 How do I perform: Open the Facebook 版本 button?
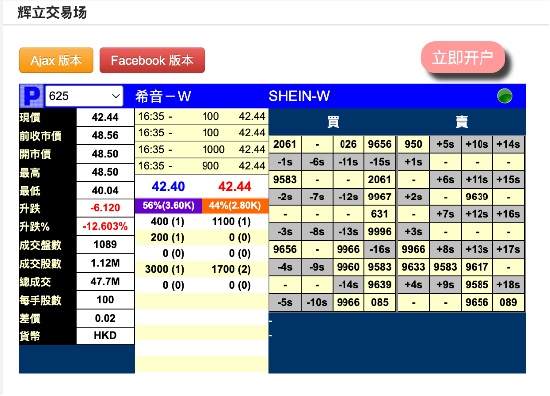152,60
